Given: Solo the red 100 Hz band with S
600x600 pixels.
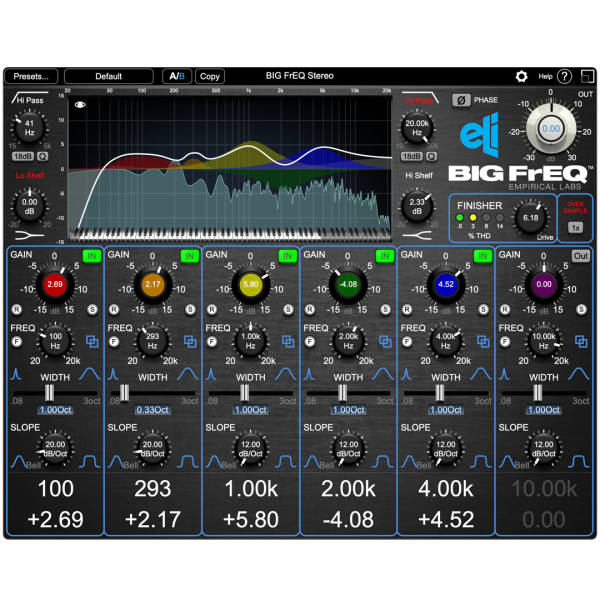Looking at the screenshot, I should pyautogui.click(x=92, y=309).
